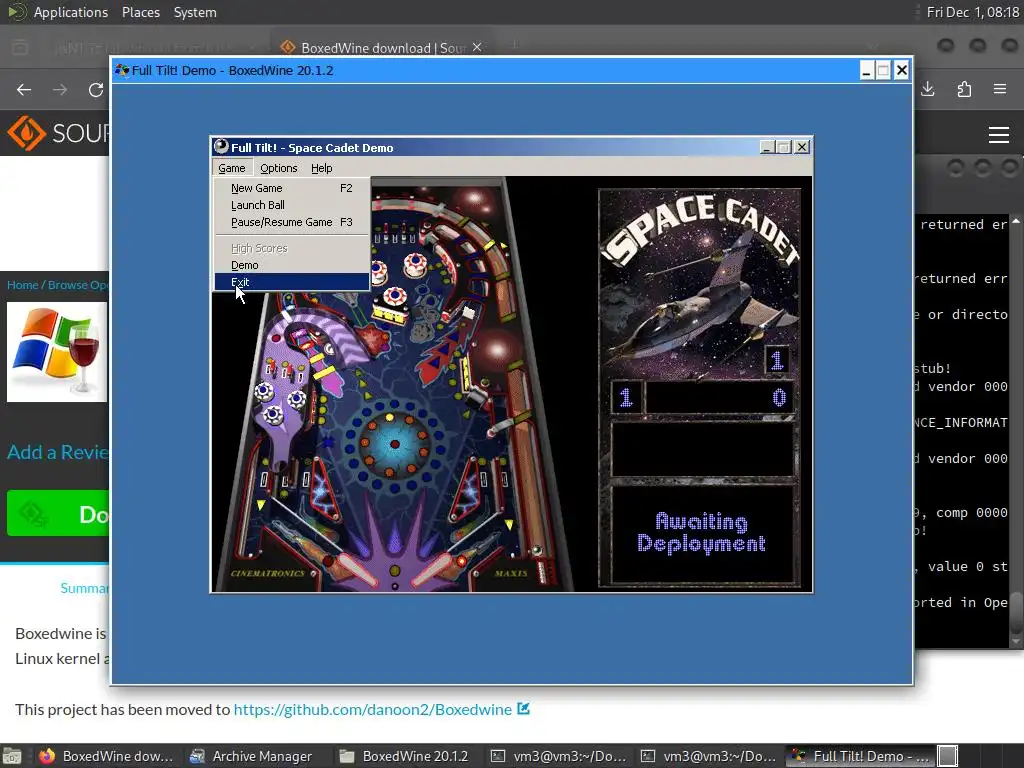Open the Options menu
This screenshot has height=768, width=1024.
[x=278, y=168]
